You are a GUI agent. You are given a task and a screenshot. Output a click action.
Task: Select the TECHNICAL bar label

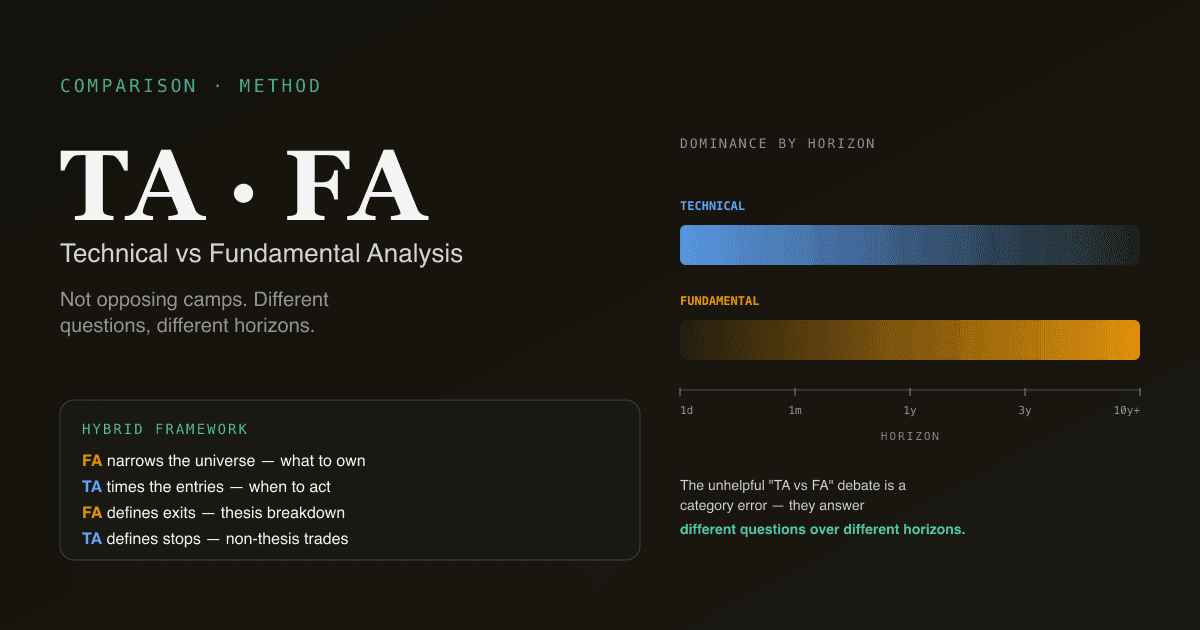(x=712, y=206)
